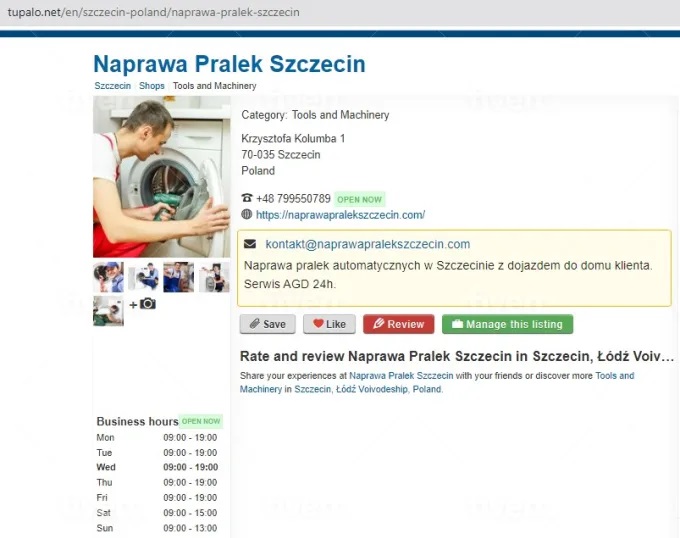The width and height of the screenshot is (680, 538).
Task: Click the OPEN NOW badge beside Business hours
Action: point(201,421)
